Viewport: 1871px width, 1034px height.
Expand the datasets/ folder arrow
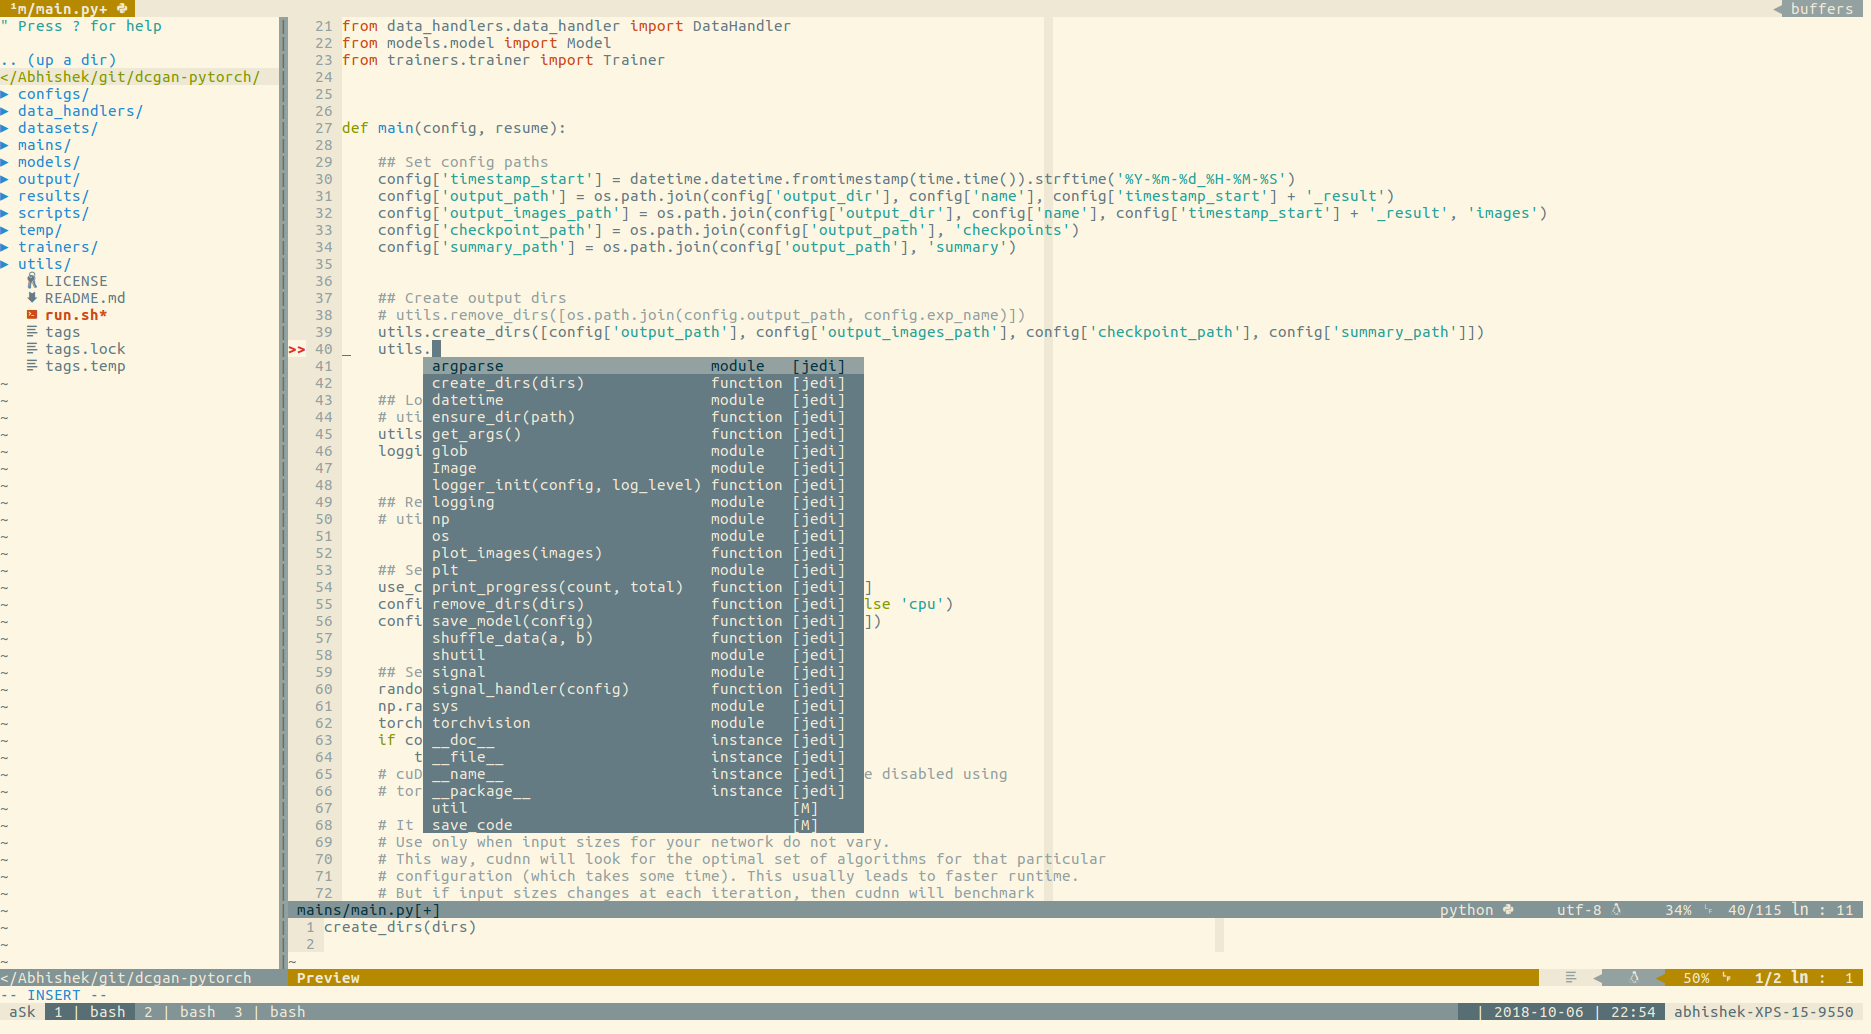(x=5, y=128)
